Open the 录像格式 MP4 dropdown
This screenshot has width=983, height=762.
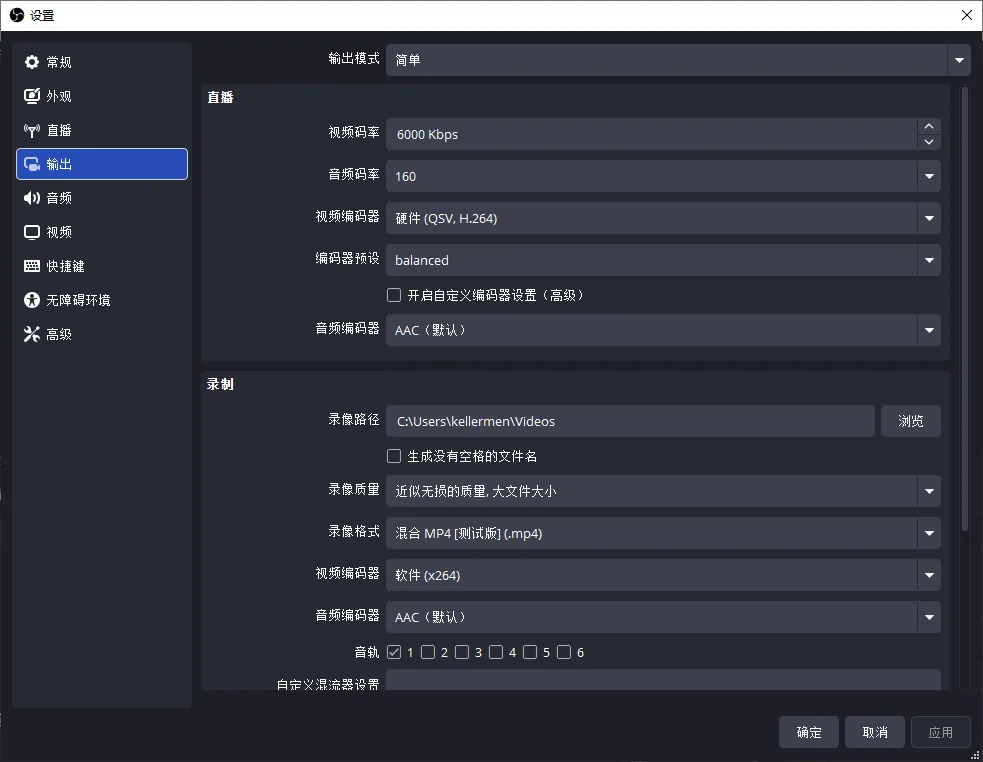tap(930, 533)
